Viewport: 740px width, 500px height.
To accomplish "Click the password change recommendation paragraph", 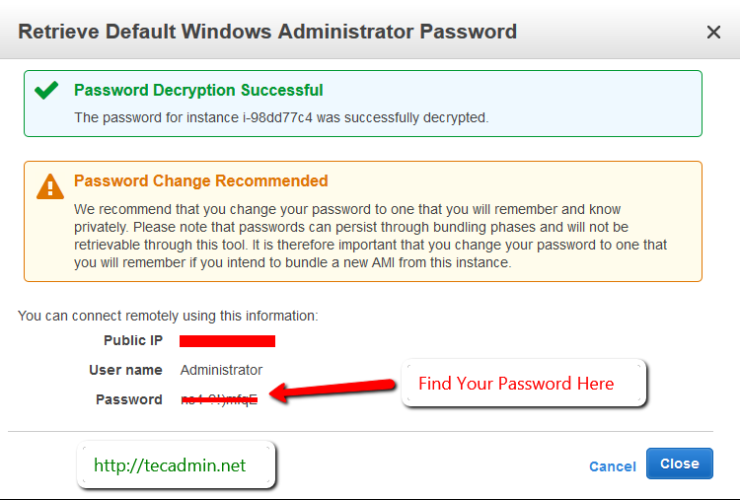I will click(x=370, y=236).
